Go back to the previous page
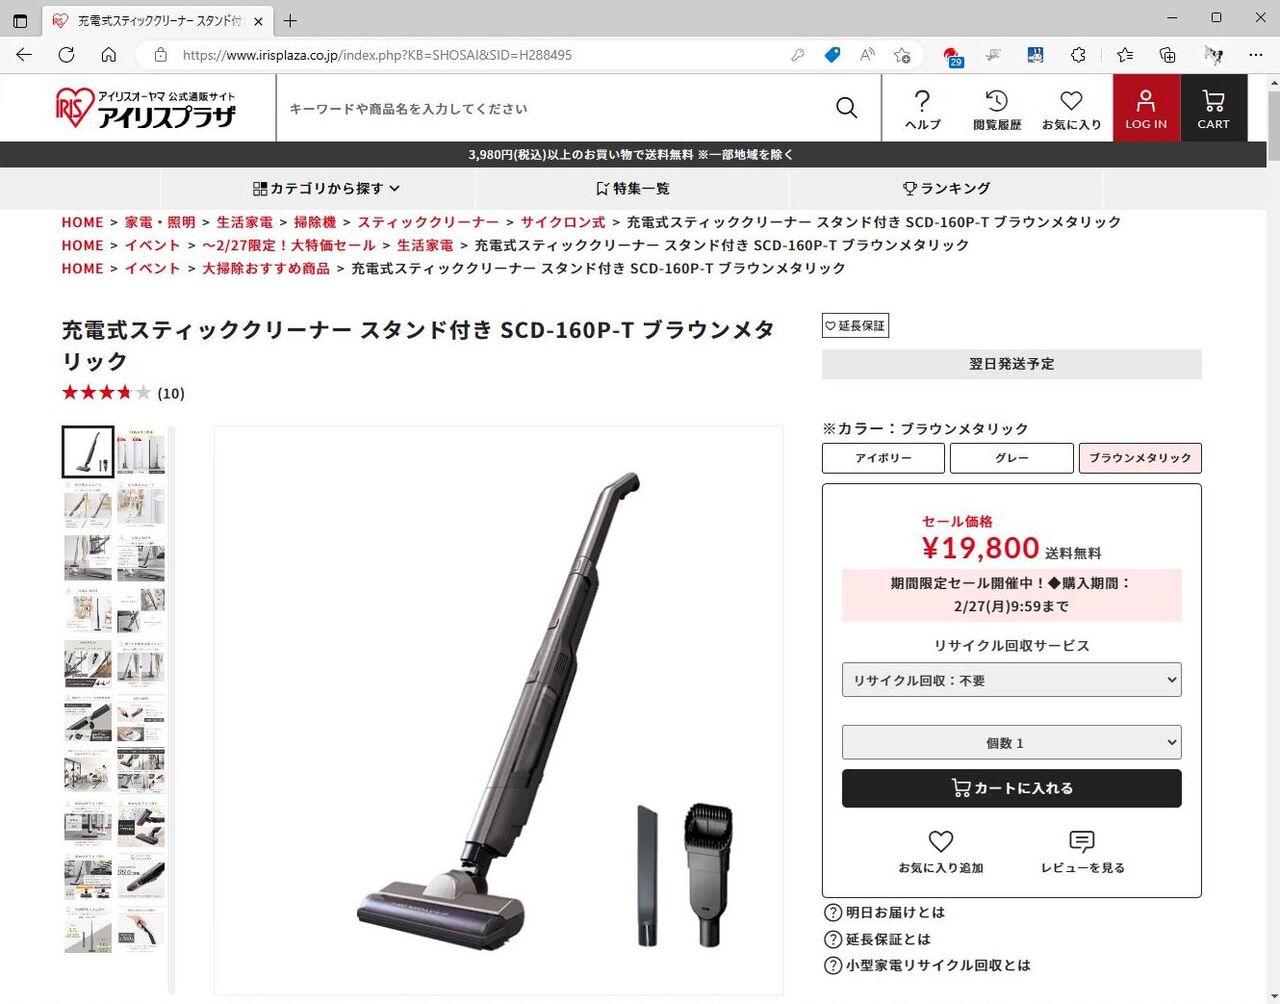This screenshot has width=1280, height=1004. coord(24,55)
